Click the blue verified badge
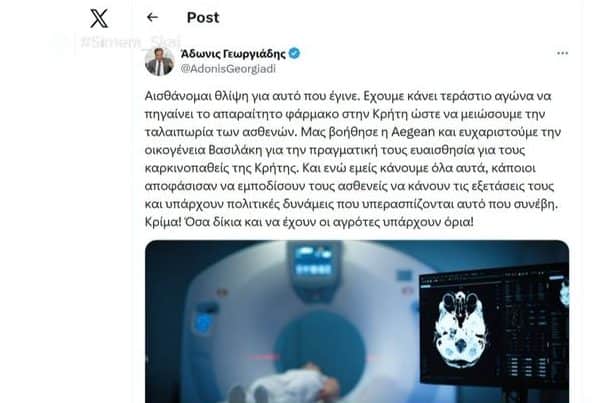This screenshot has width=592, height=403. [294, 54]
